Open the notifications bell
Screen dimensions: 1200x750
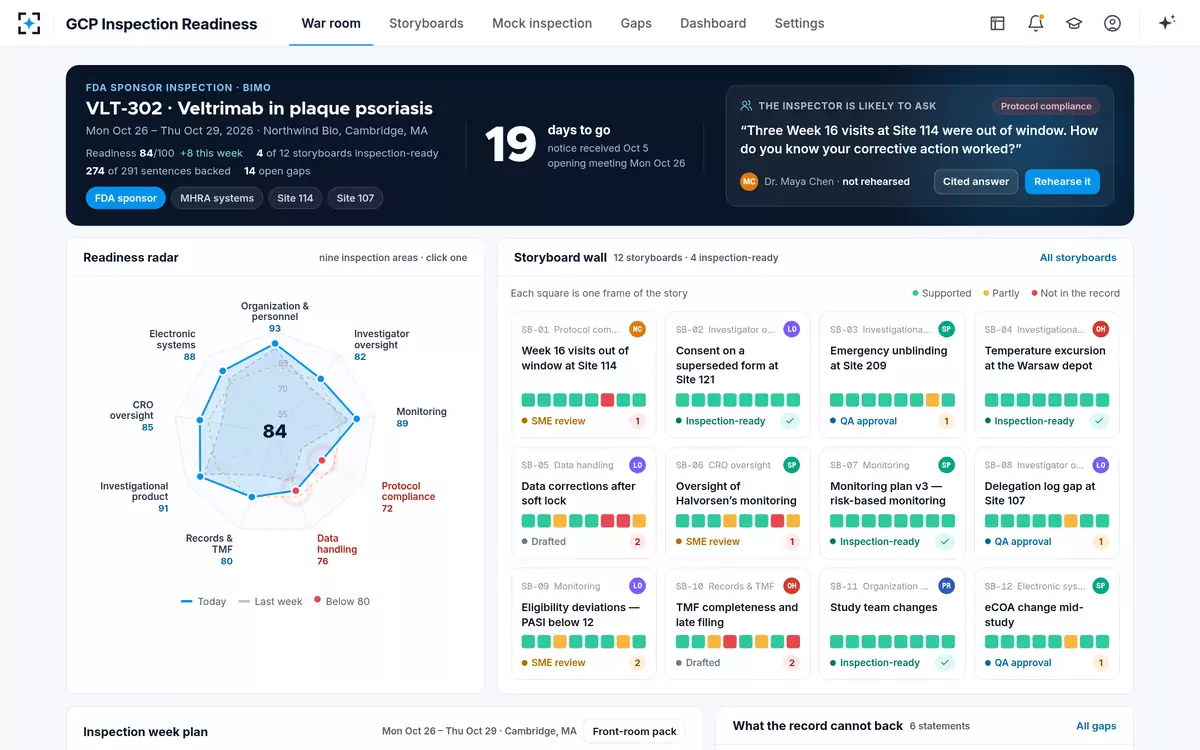coord(1036,23)
